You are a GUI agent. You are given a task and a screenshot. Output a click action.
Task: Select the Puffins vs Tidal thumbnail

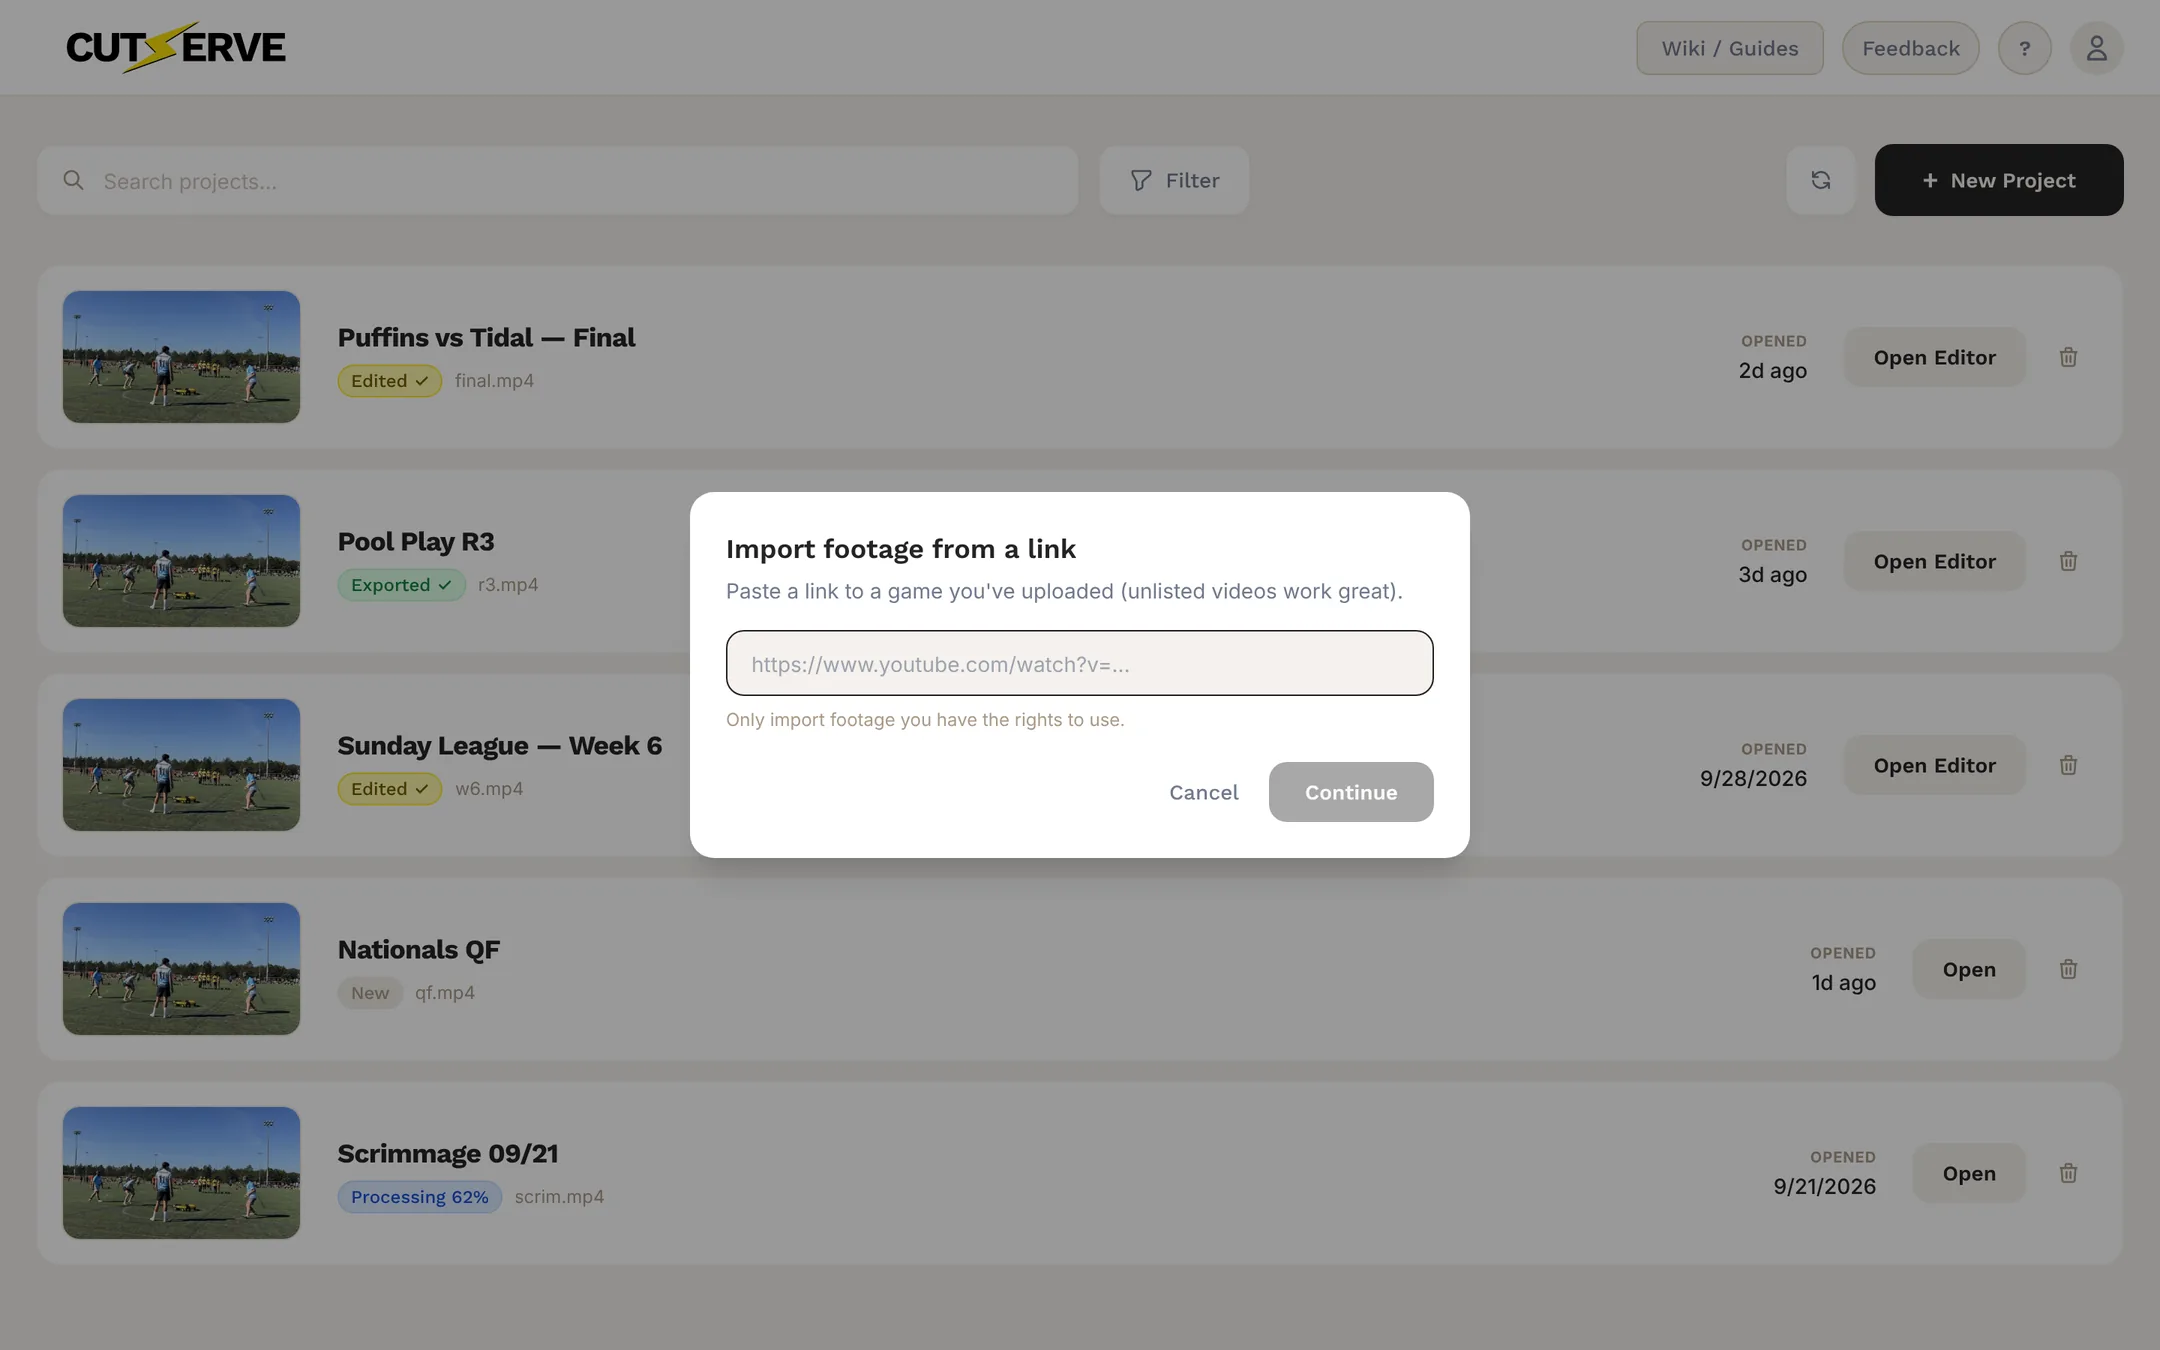pos(181,357)
